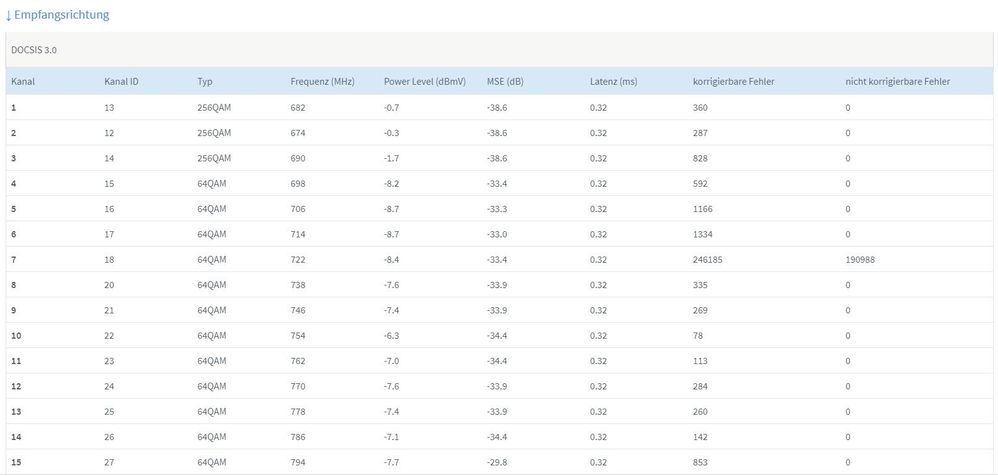Image resolution: width=998 pixels, height=476 pixels.
Task: Select correctable errors value 1334
Action: tap(703, 234)
